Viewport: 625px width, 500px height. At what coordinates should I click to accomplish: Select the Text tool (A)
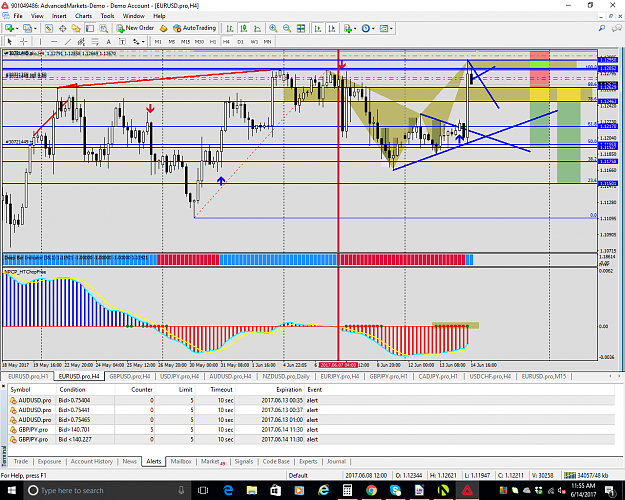coord(108,41)
